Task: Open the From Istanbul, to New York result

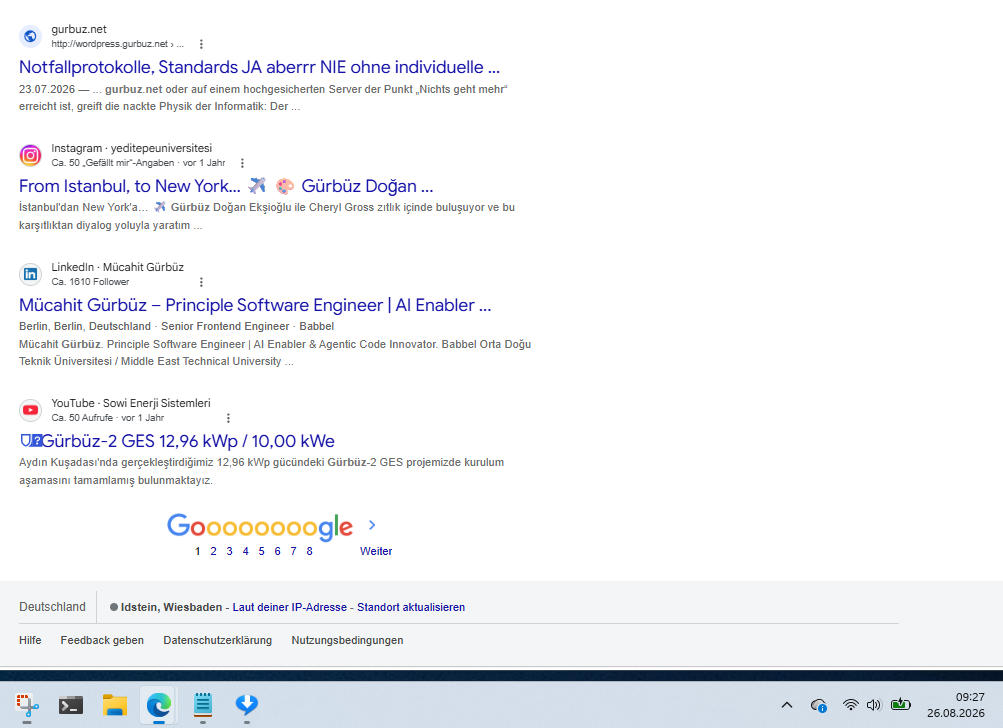Action: pos(226,186)
